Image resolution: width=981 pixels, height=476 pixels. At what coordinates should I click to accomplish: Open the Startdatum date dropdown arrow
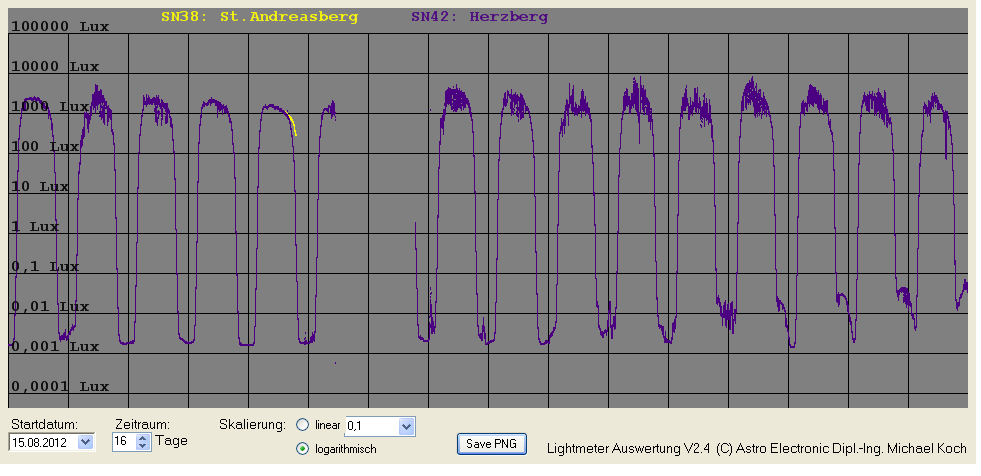click(86, 442)
